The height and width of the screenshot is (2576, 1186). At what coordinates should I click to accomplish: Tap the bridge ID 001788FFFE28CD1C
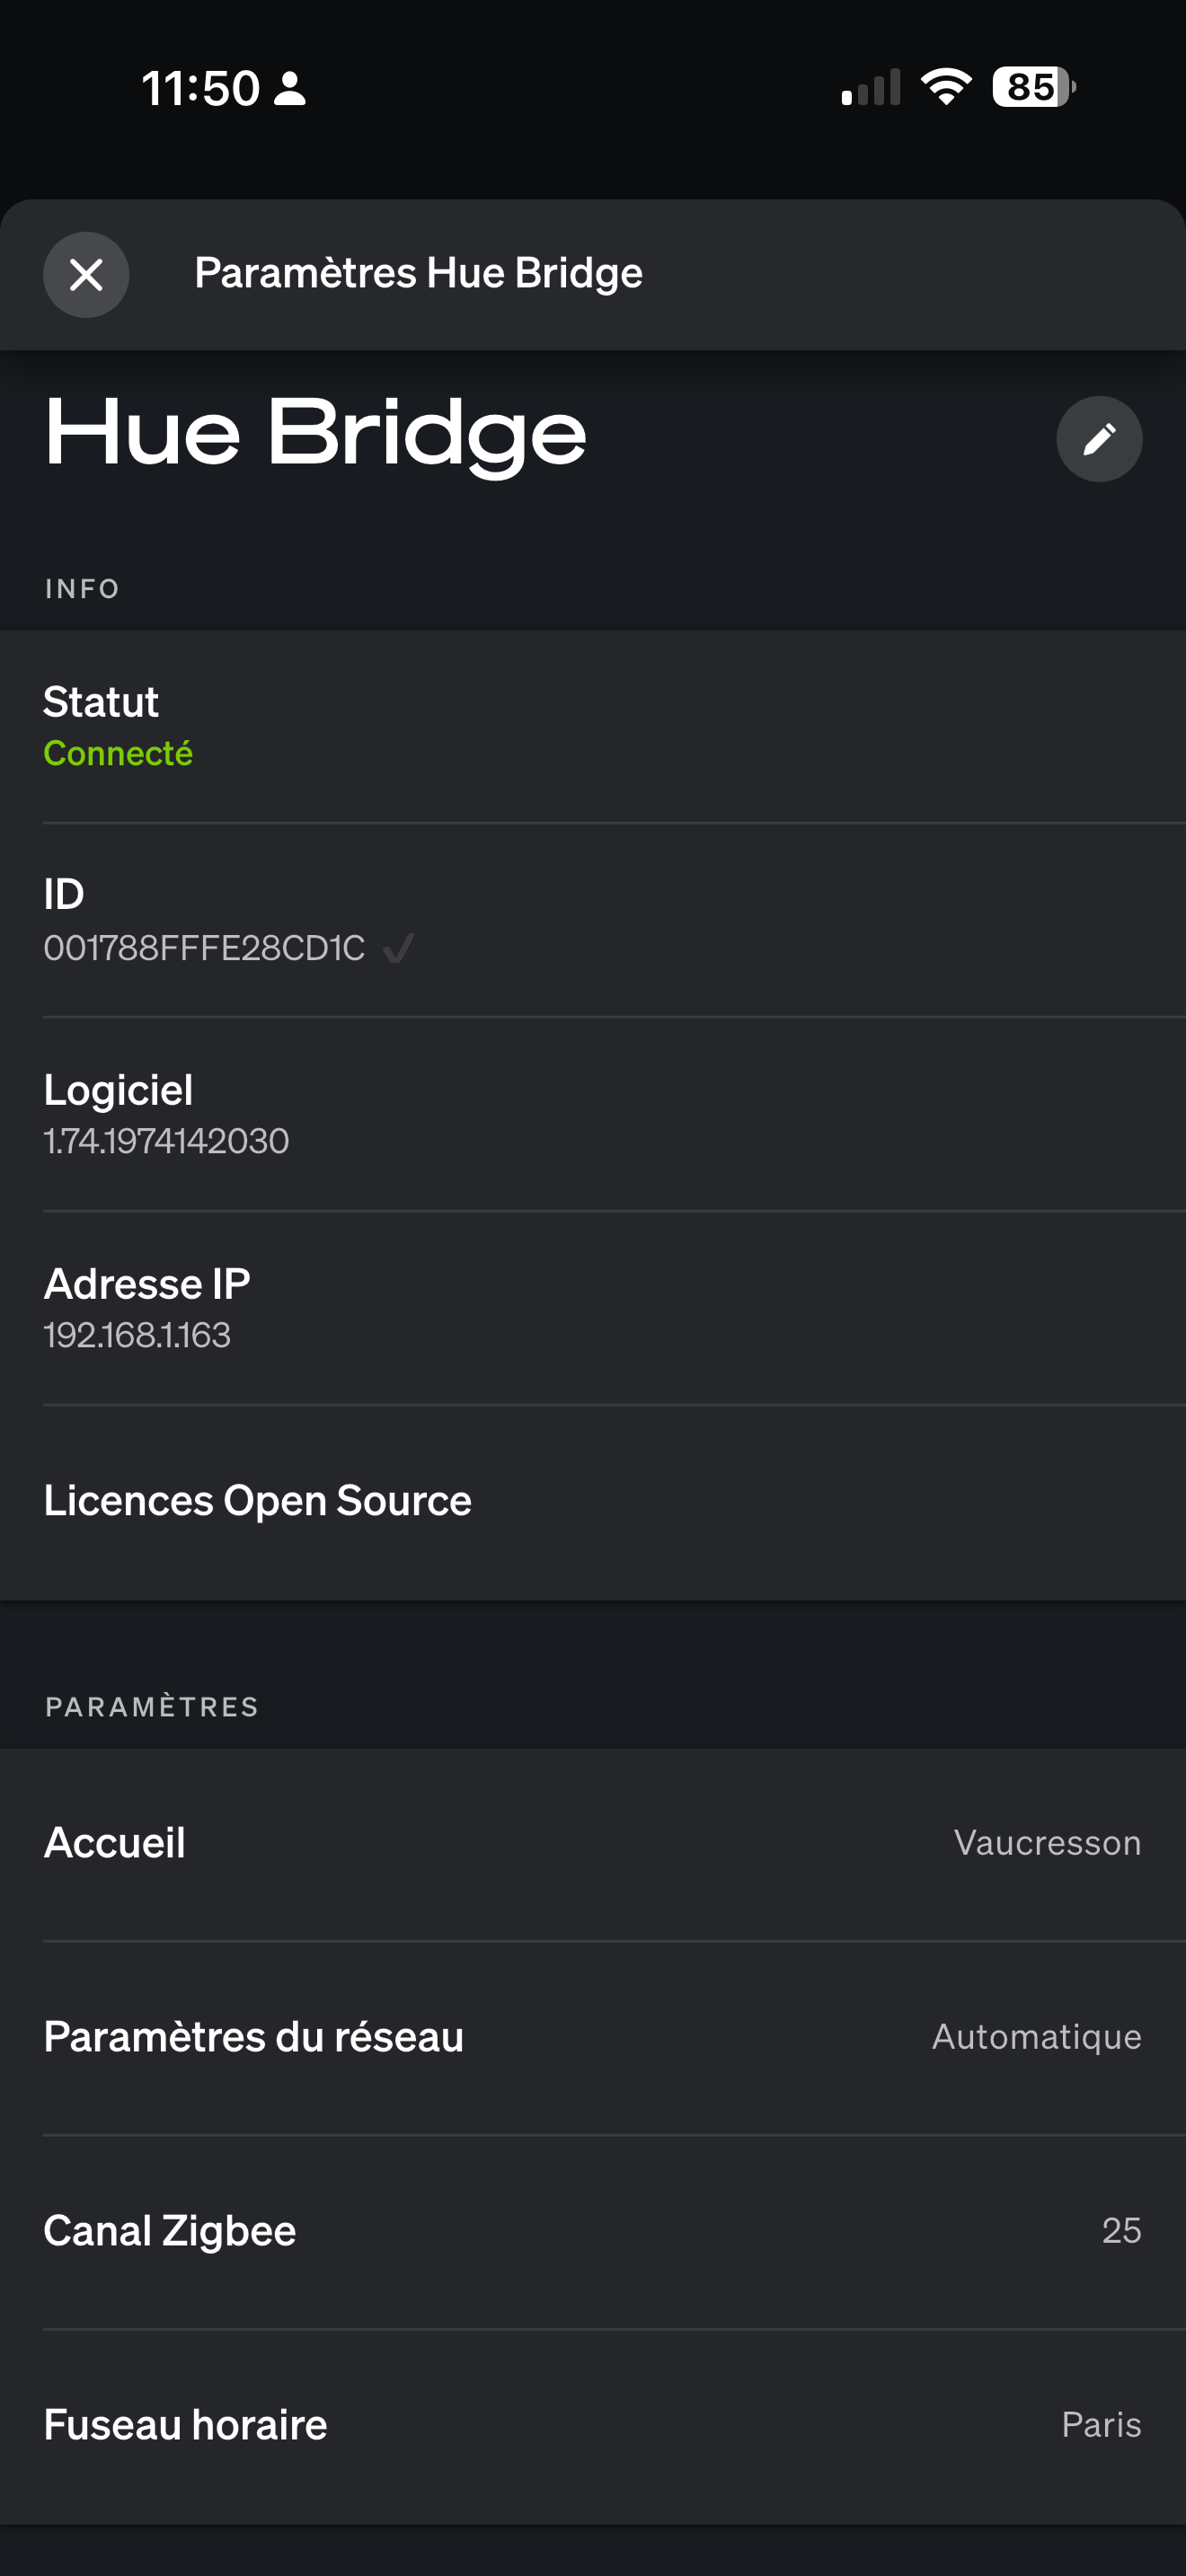click(x=204, y=948)
